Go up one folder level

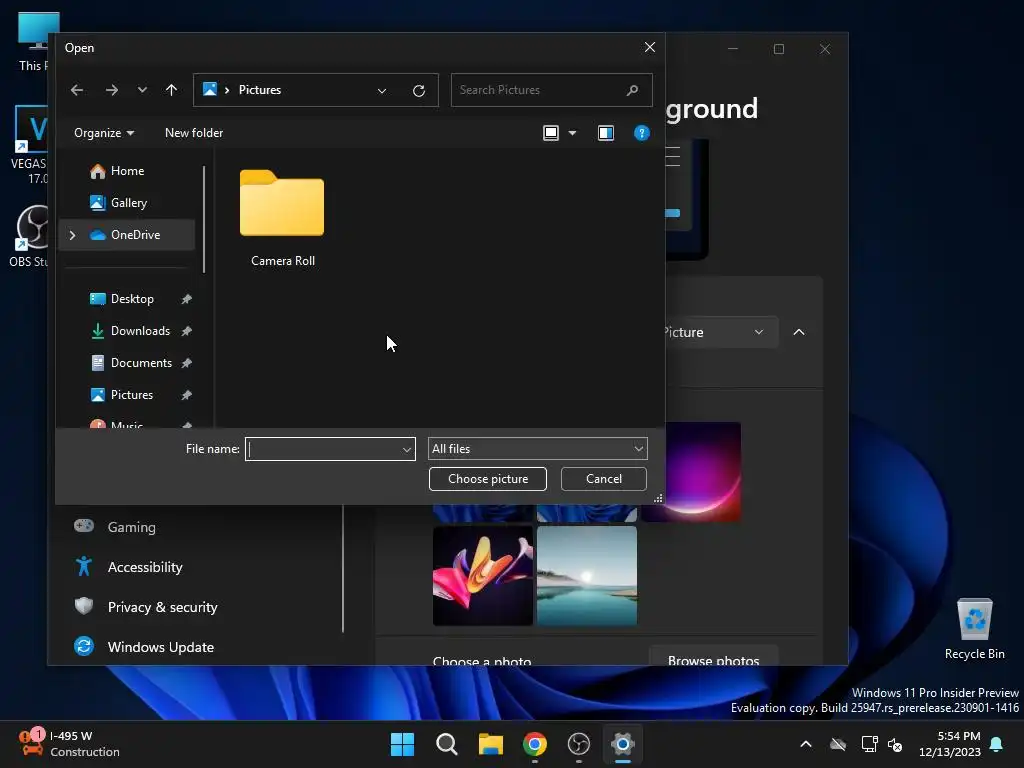pyautogui.click(x=171, y=90)
